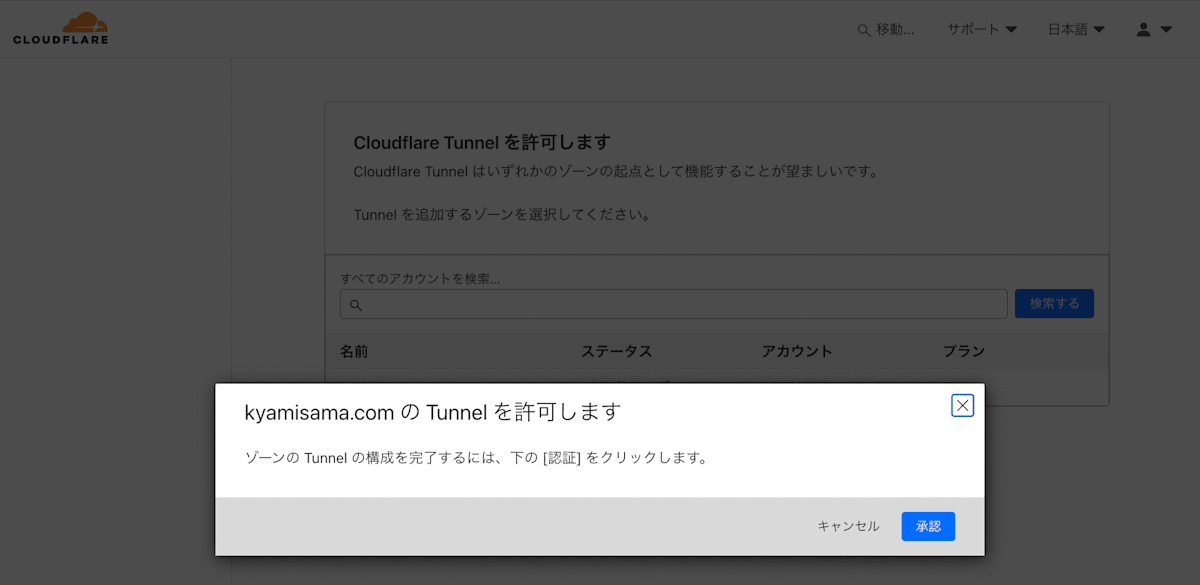Click the Cloudflare Tunnel を許可します heading
Viewport: 1200px width, 585px height.
point(482,142)
